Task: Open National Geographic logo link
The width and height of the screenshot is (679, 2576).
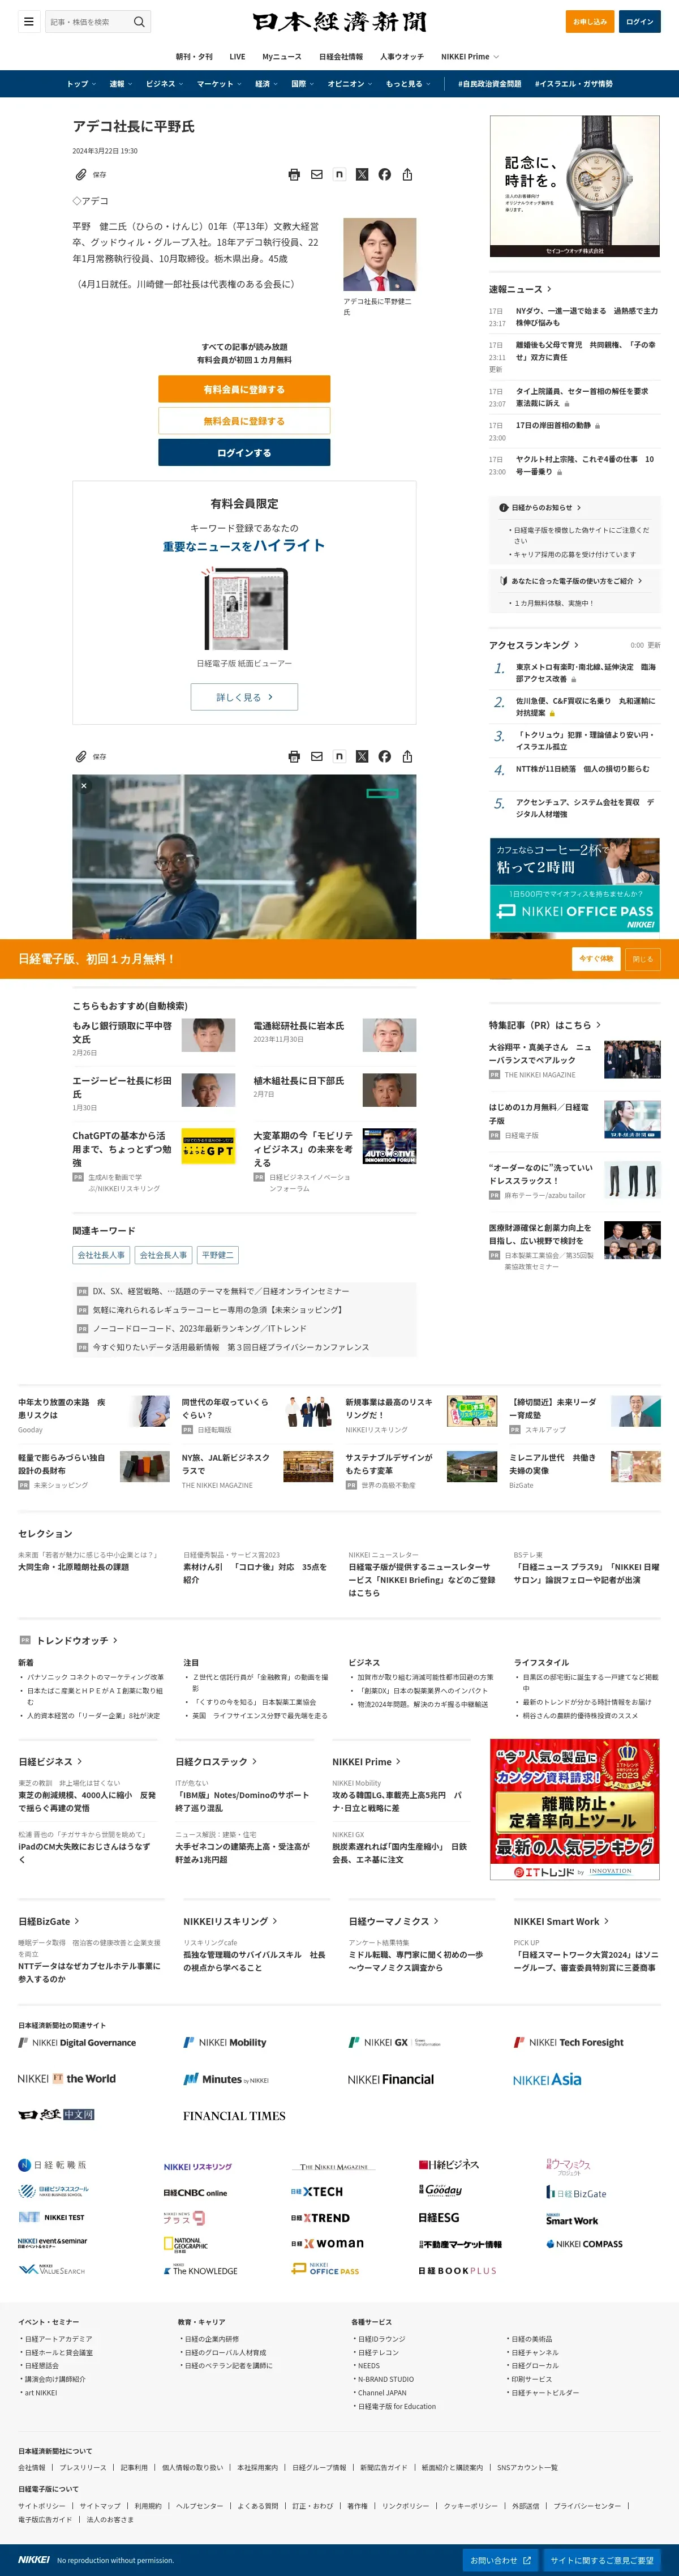Action: tap(186, 2244)
